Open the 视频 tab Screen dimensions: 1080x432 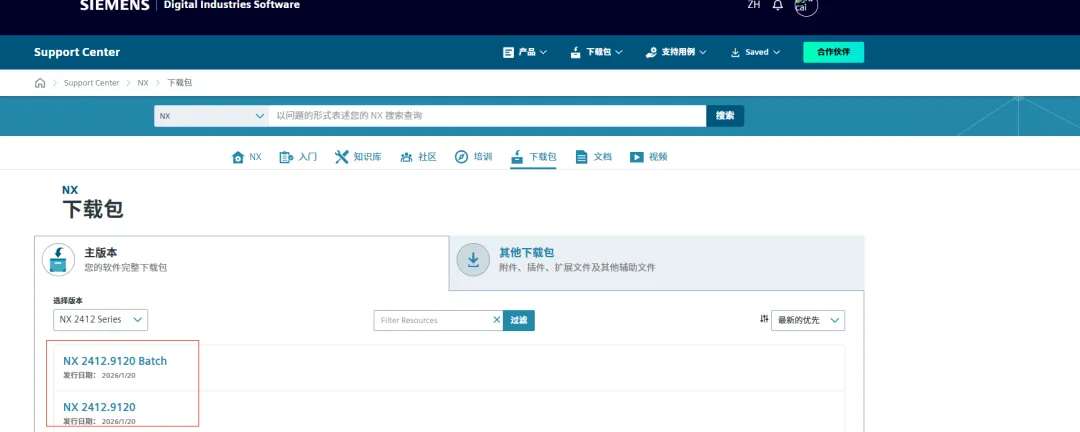(x=648, y=157)
